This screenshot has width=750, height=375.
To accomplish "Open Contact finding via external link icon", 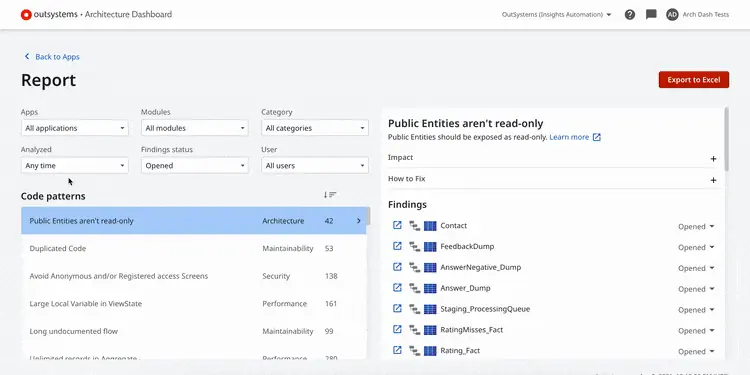I will [x=397, y=225].
